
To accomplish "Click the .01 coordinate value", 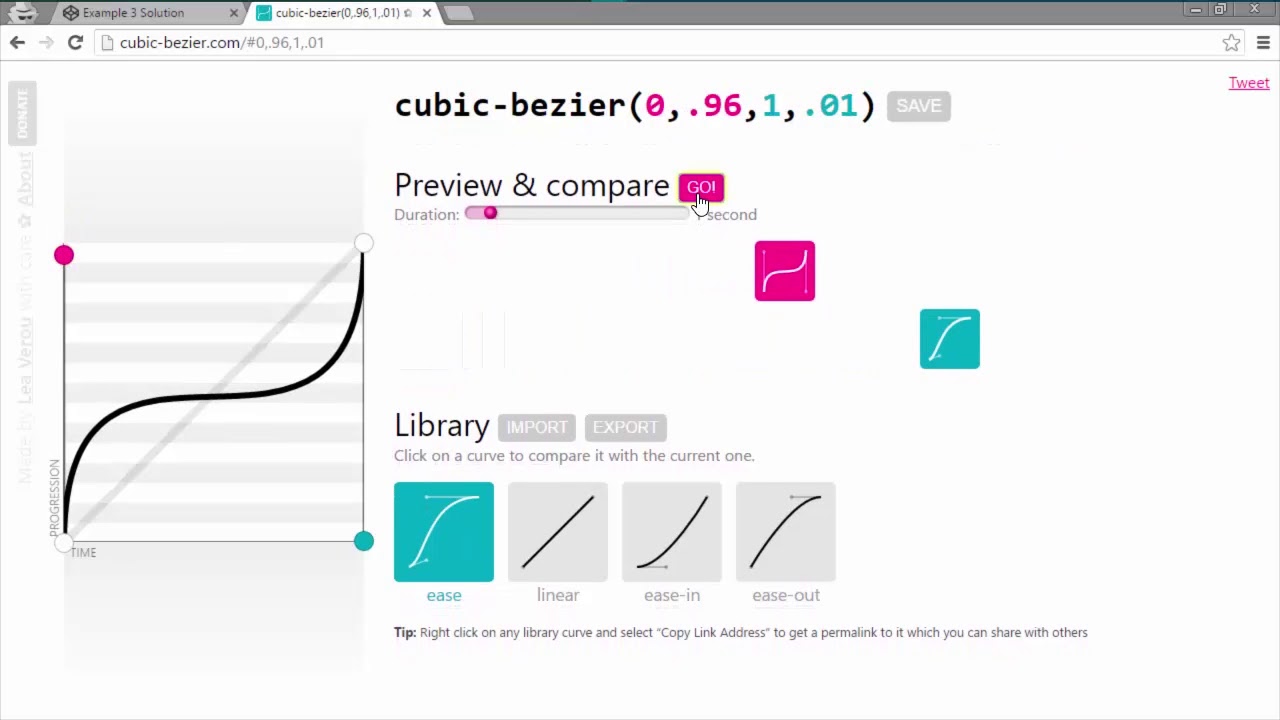I will pyautogui.click(x=829, y=106).
